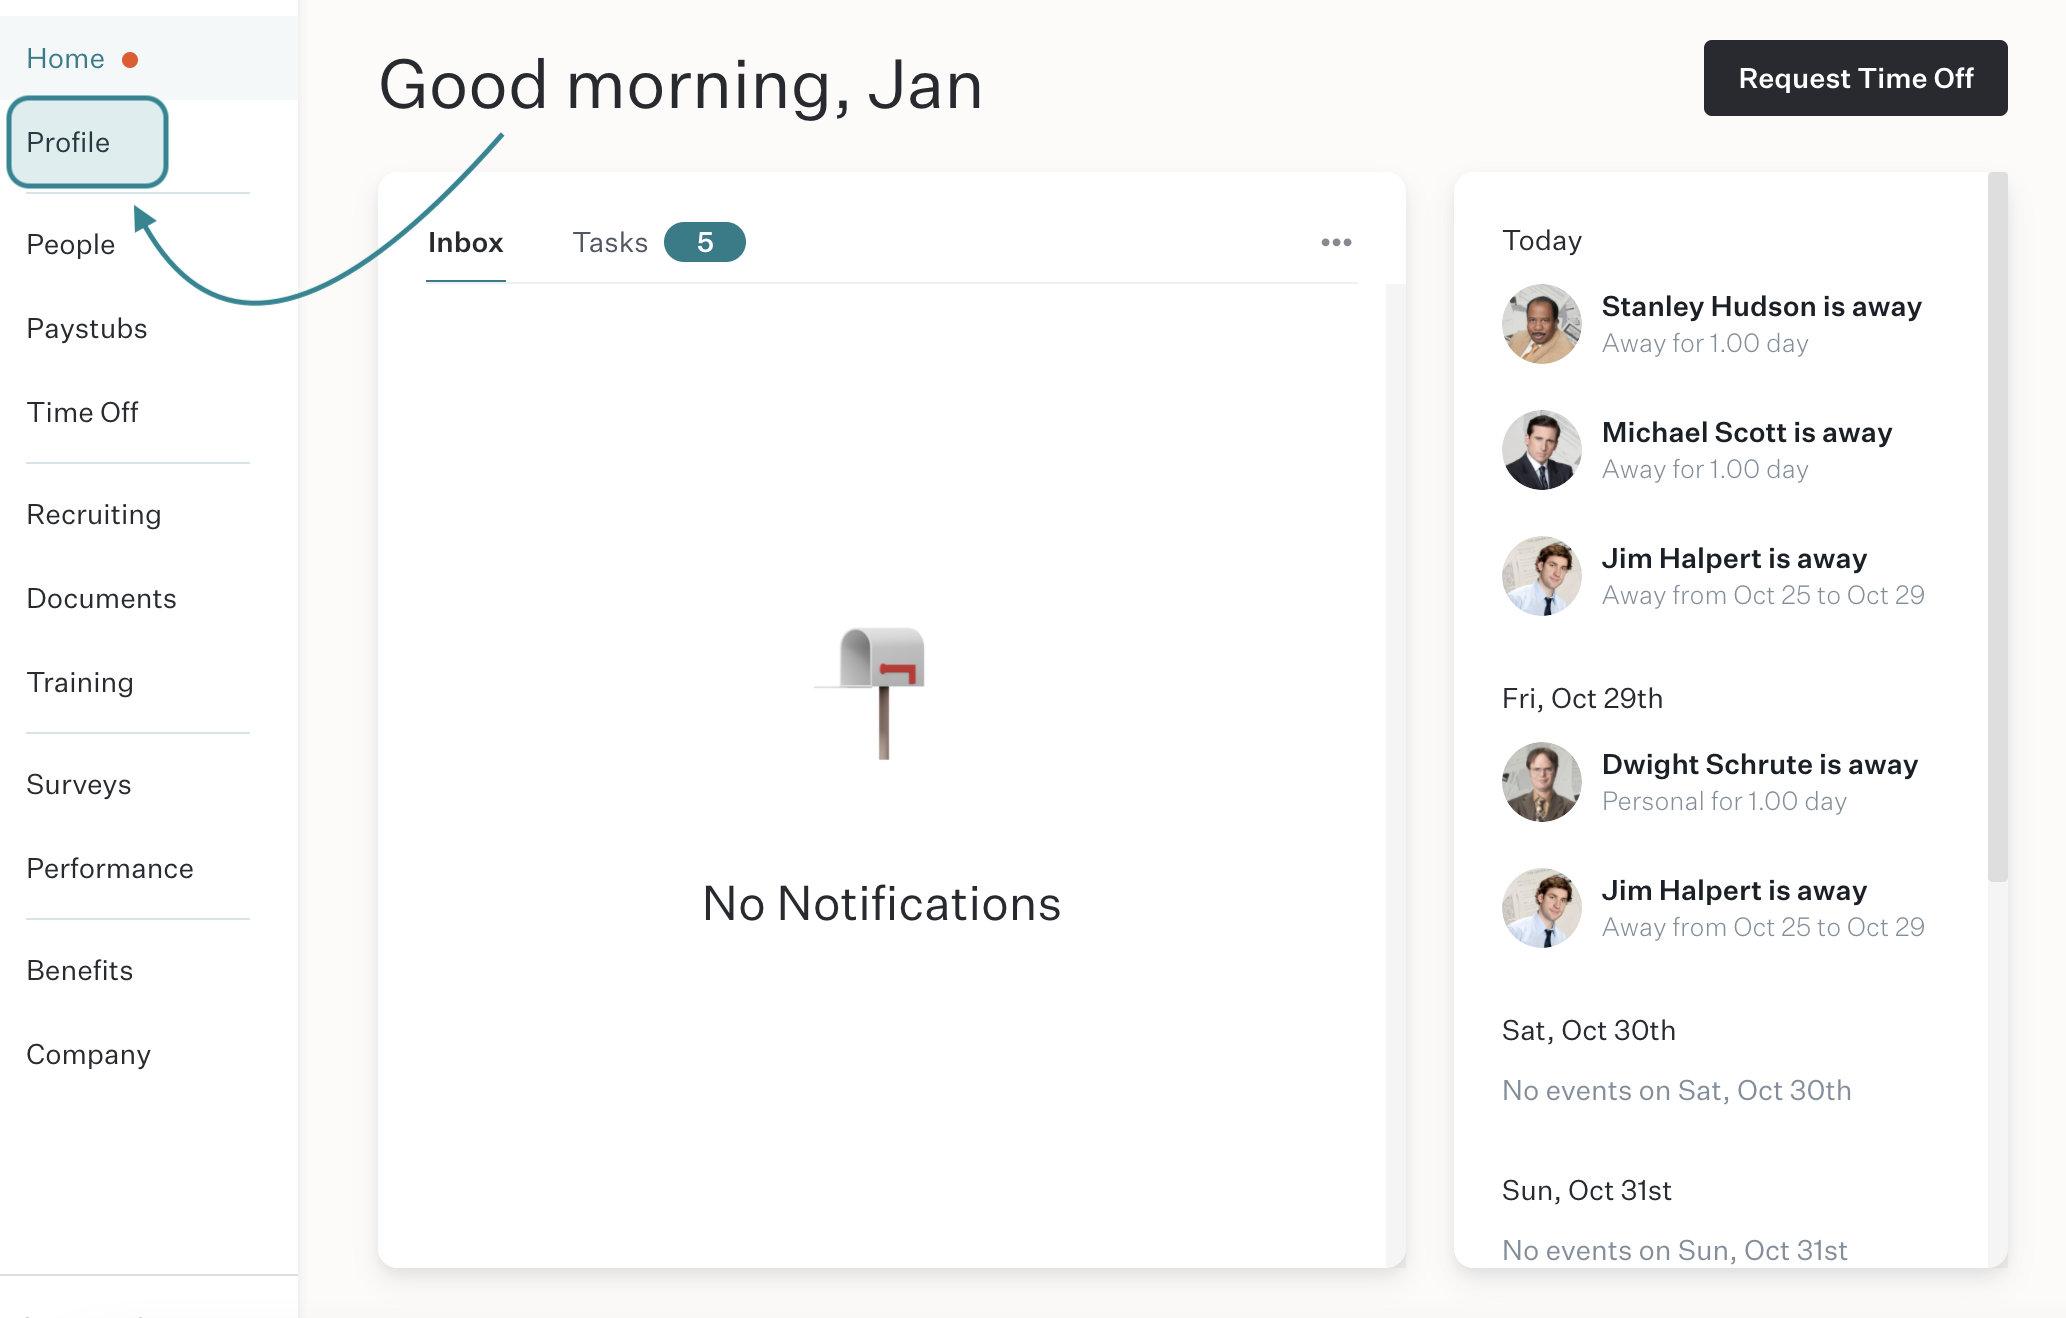Click Michael Scott's avatar photo
Screen dimensions: 2066x1318
pos(1541,450)
